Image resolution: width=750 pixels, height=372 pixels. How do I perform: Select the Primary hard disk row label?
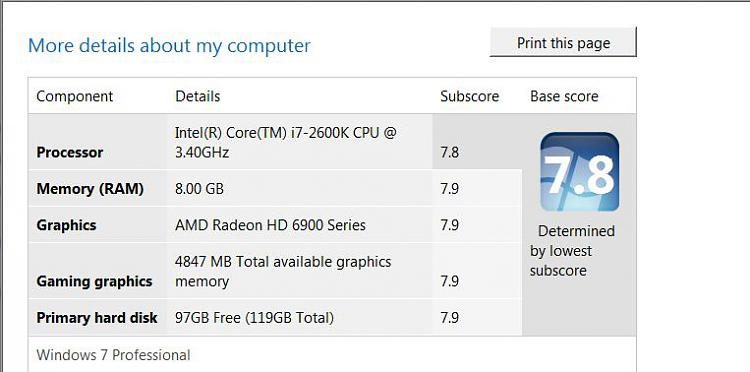(x=97, y=318)
